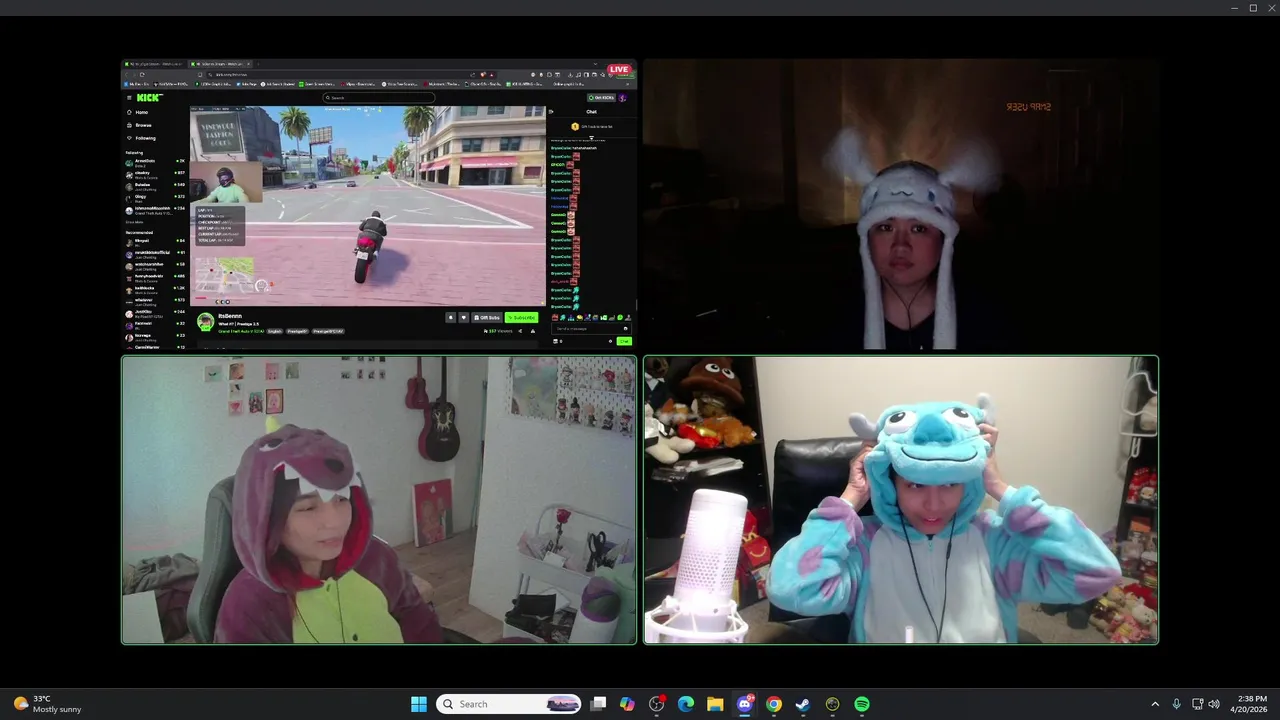Image resolution: width=1280 pixels, height=720 pixels.
Task: Open the ItsBennn channel name link
Action: tap(230, 316)
